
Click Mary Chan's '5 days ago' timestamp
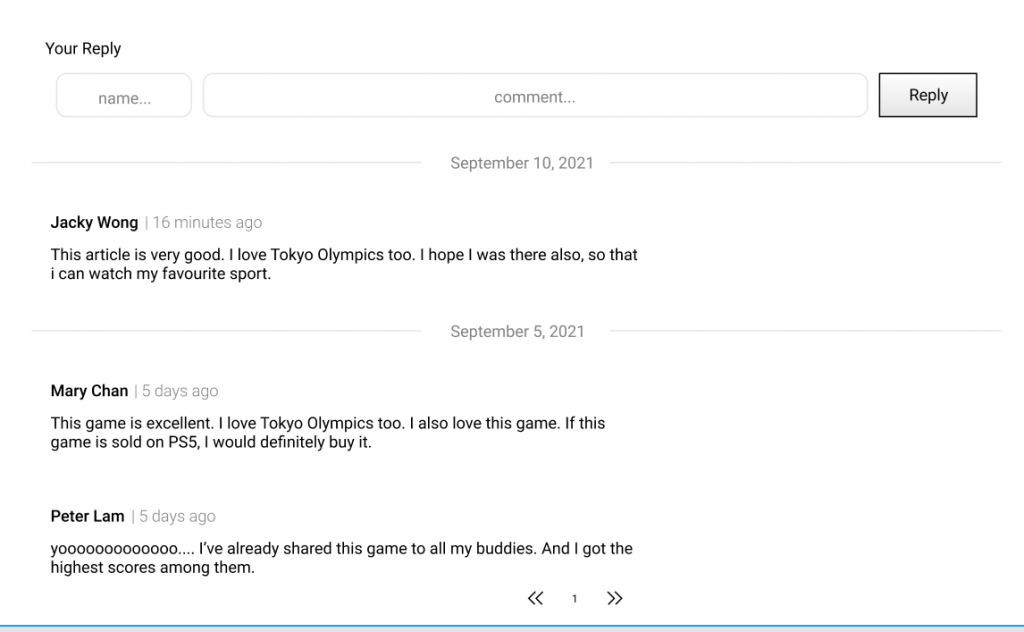coord(180,391)
